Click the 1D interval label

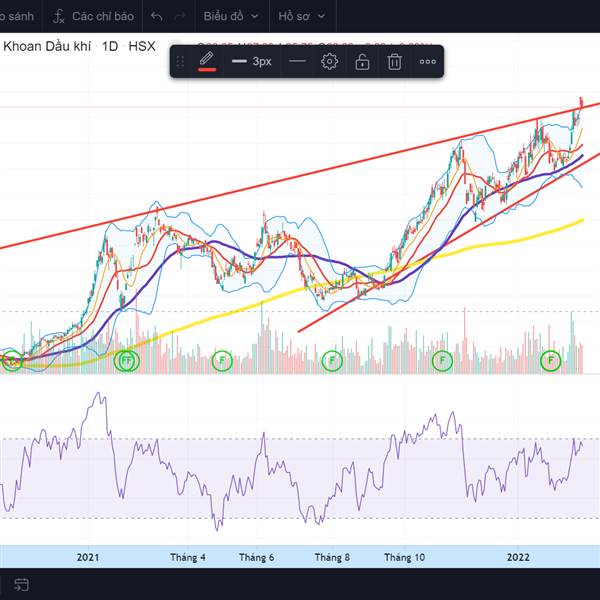tap(110, 46)
